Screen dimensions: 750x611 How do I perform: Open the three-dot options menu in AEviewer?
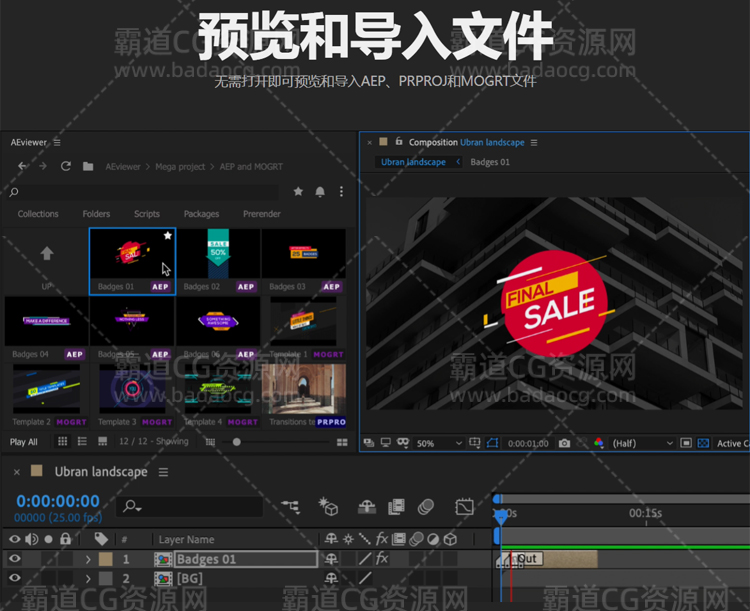pyautogui.click(x=341, y=192)
